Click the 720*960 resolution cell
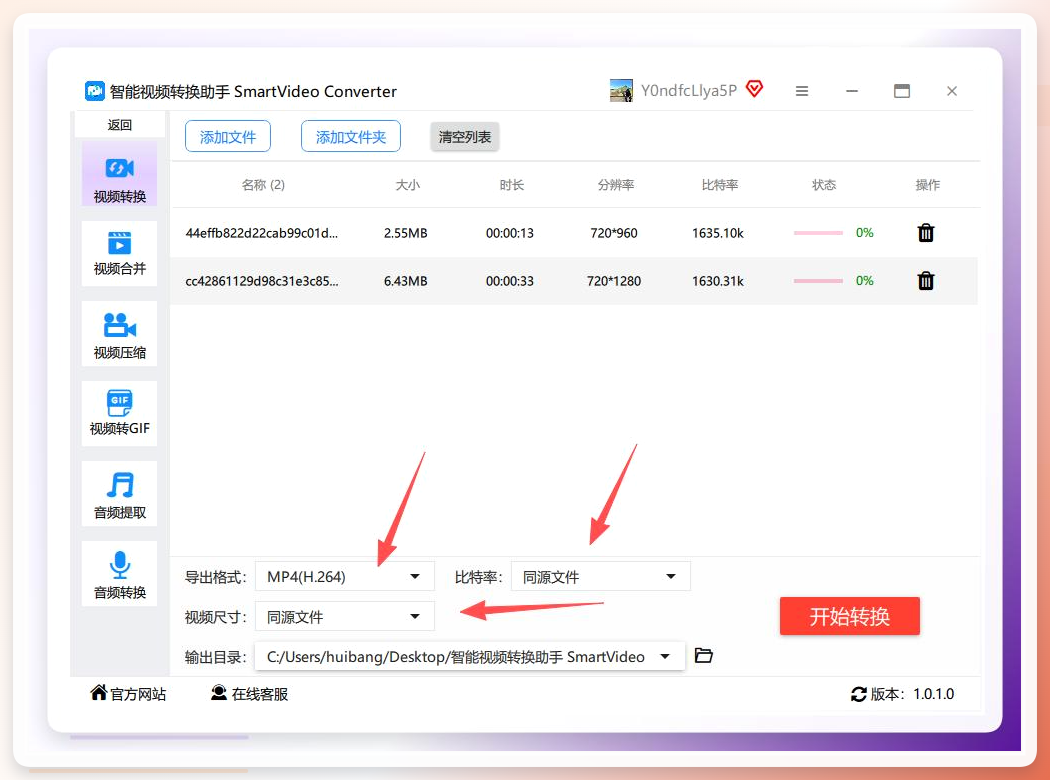Screen dimensions: 1050x780 coord(613,233)
